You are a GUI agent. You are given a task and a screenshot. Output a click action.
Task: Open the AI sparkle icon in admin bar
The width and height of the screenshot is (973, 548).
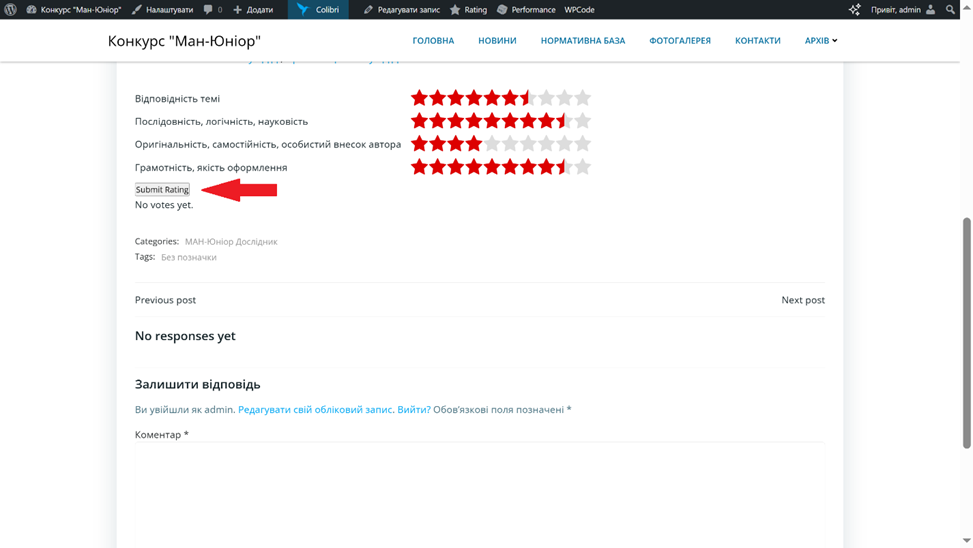pos(854,10)
